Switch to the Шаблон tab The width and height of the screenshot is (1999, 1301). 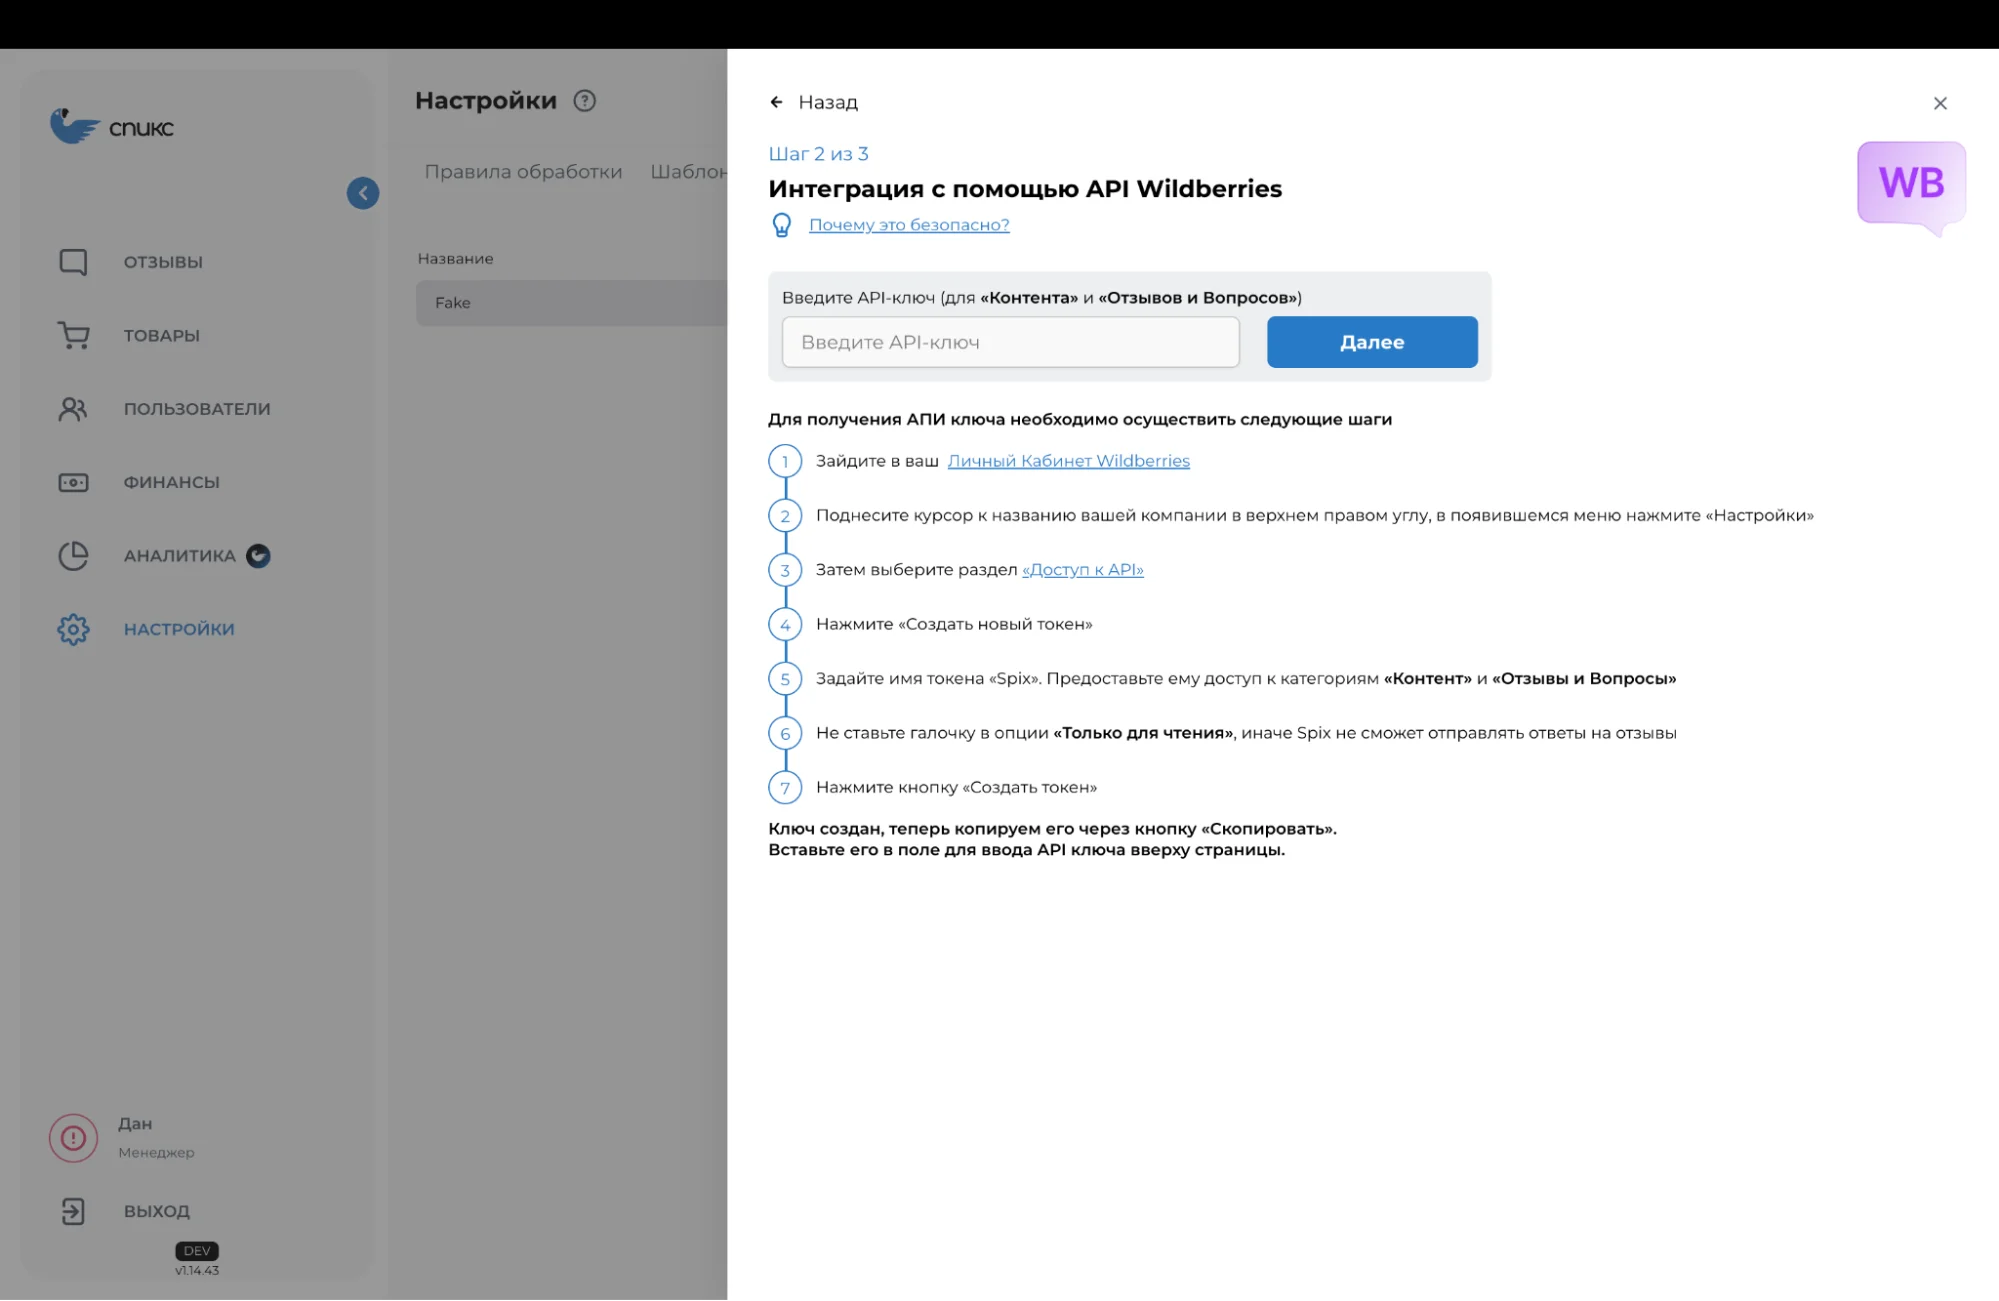tap(688, 172)
